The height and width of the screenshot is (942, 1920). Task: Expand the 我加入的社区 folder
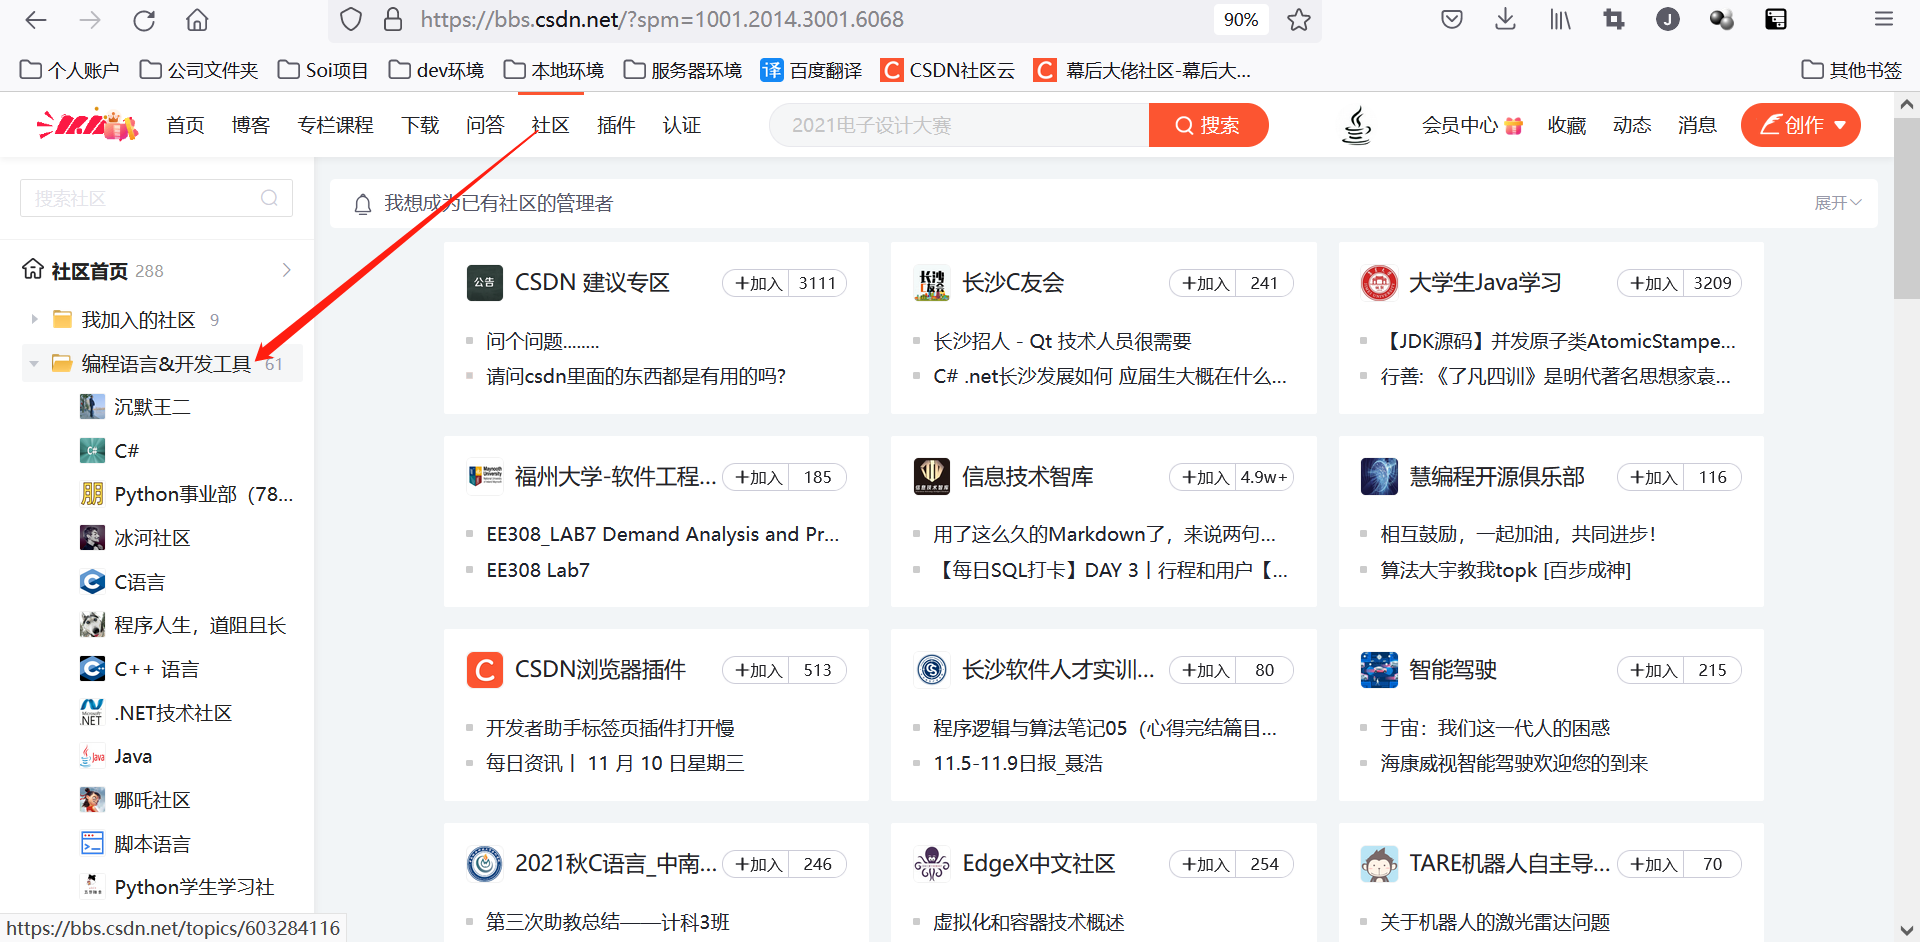[x=33, y=318]
